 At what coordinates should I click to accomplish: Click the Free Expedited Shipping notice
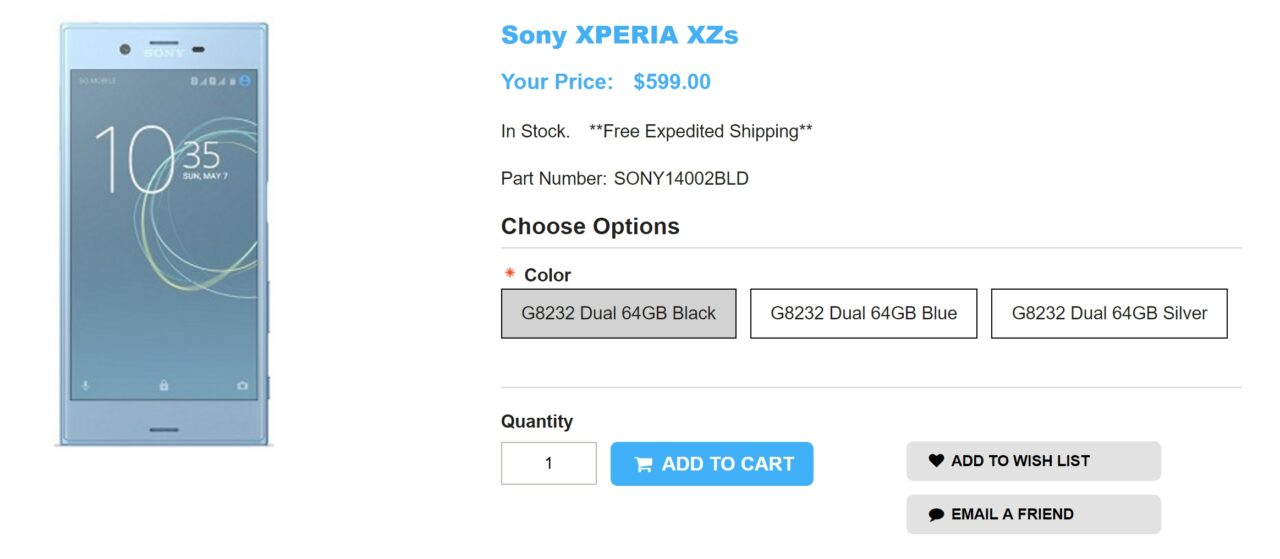pos(700,131)
